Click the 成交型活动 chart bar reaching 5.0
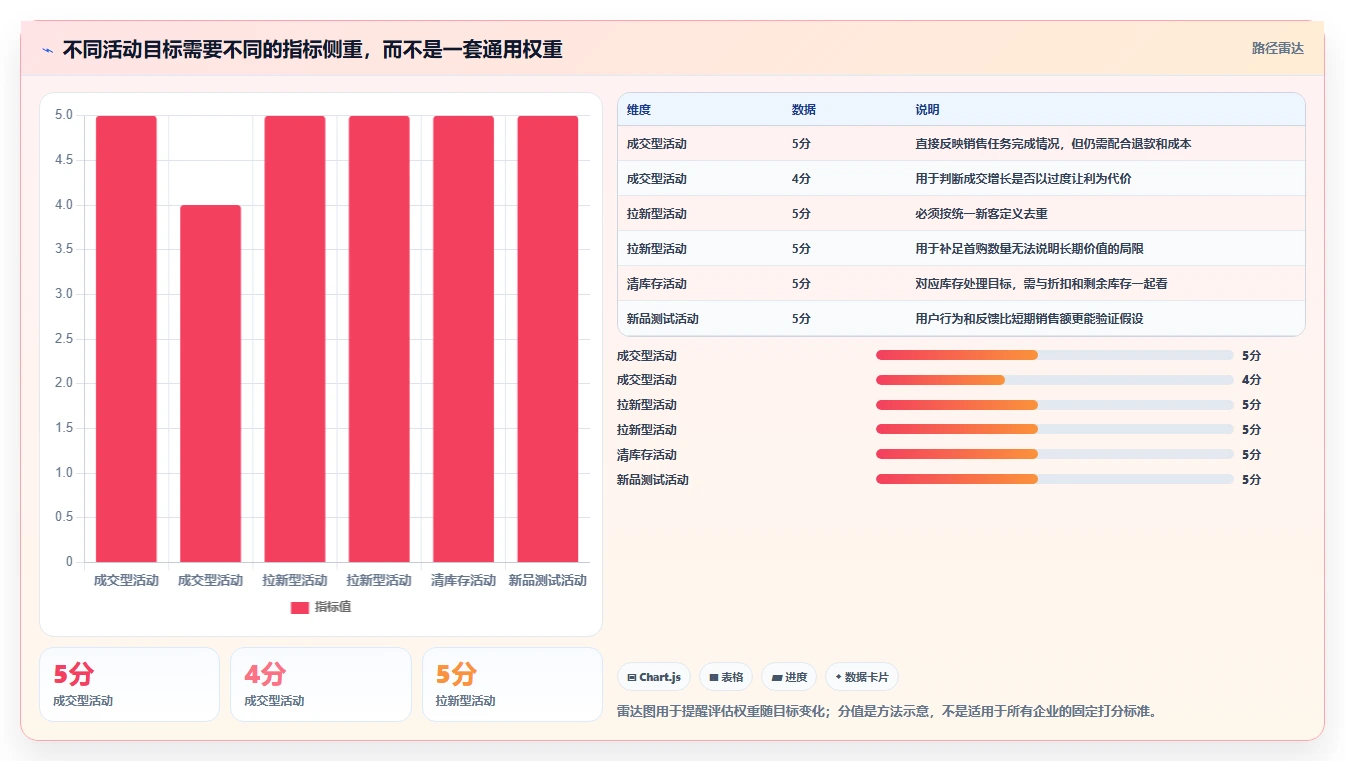Viewport: 1345px width, 761px height. pyautogui.click(x=126, y=339)
